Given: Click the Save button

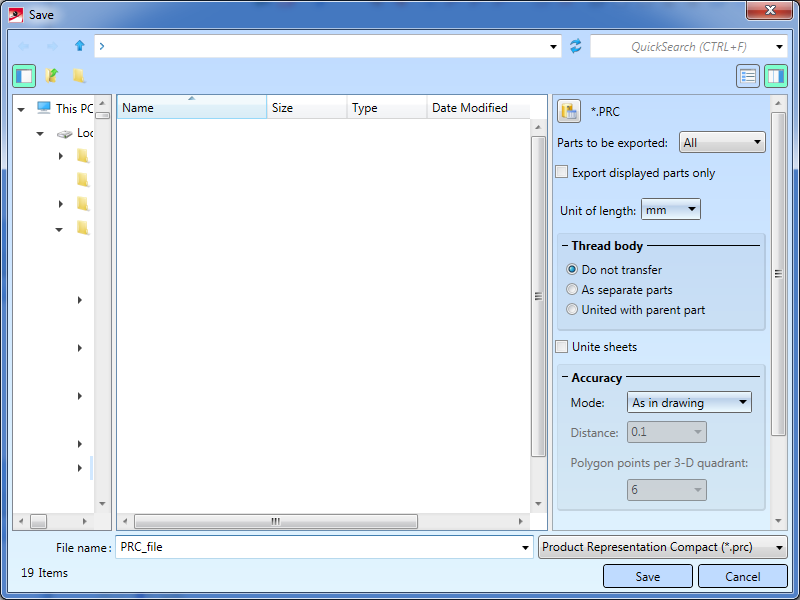Looking at the screenshot, I should [647, 577].
